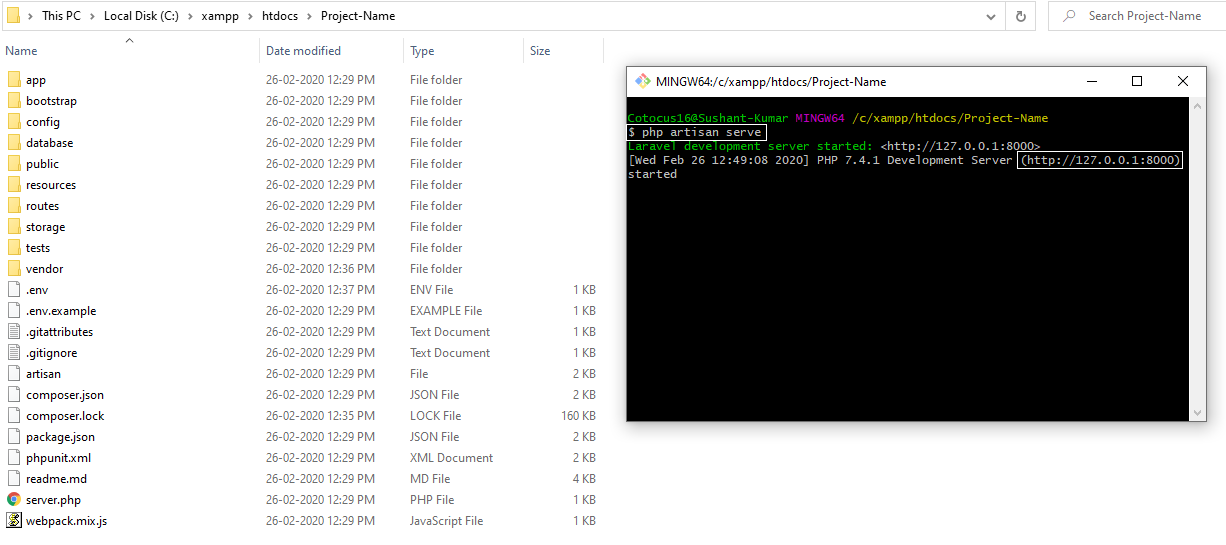
Task: Expand the chevron after htdocs breadcrumb
Action: (311, 16)
